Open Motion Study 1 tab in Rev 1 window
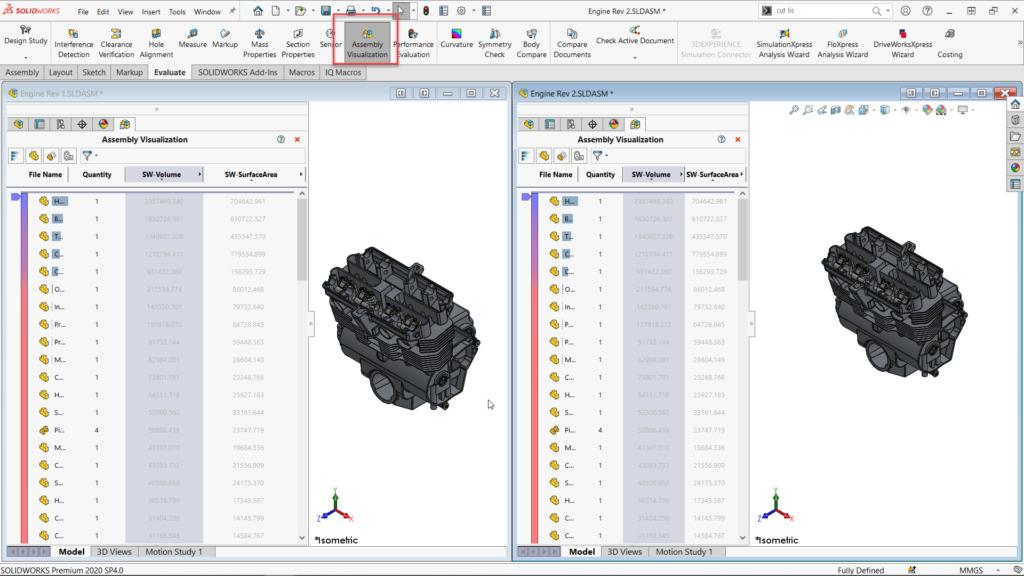Screen dimensions: 1024x576 point(174,552)
